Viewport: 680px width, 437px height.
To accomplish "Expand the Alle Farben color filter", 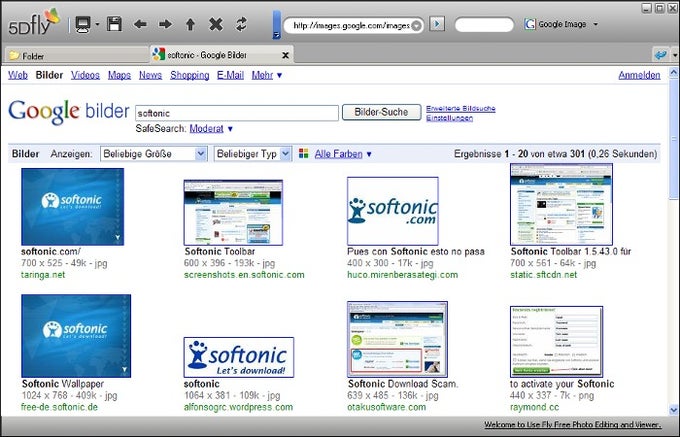I will click(343, 154).
